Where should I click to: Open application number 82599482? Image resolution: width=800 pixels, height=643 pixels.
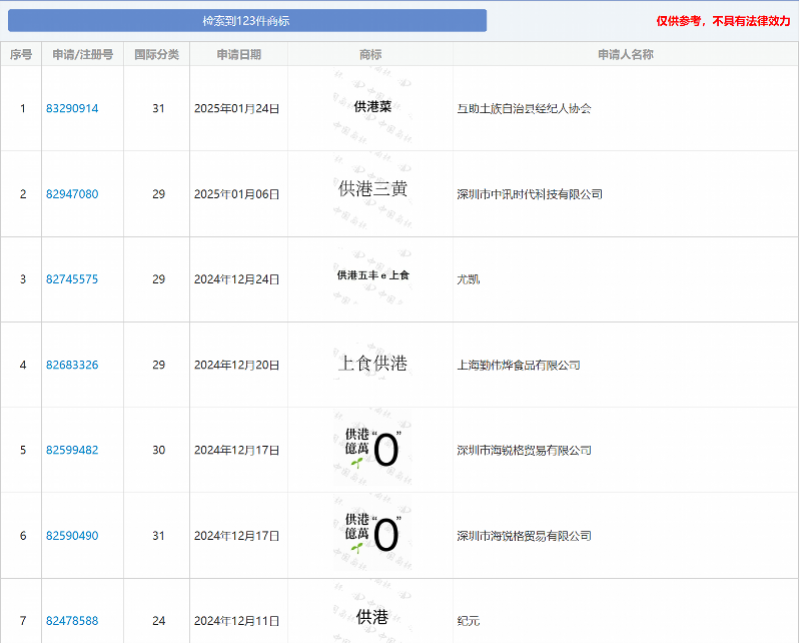(72, 450)
